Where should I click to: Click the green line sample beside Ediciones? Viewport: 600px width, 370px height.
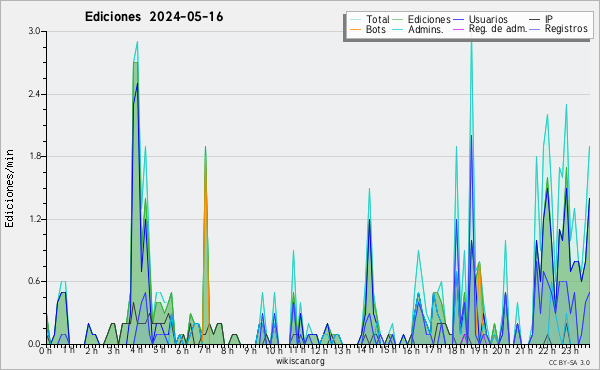point(398,20)
